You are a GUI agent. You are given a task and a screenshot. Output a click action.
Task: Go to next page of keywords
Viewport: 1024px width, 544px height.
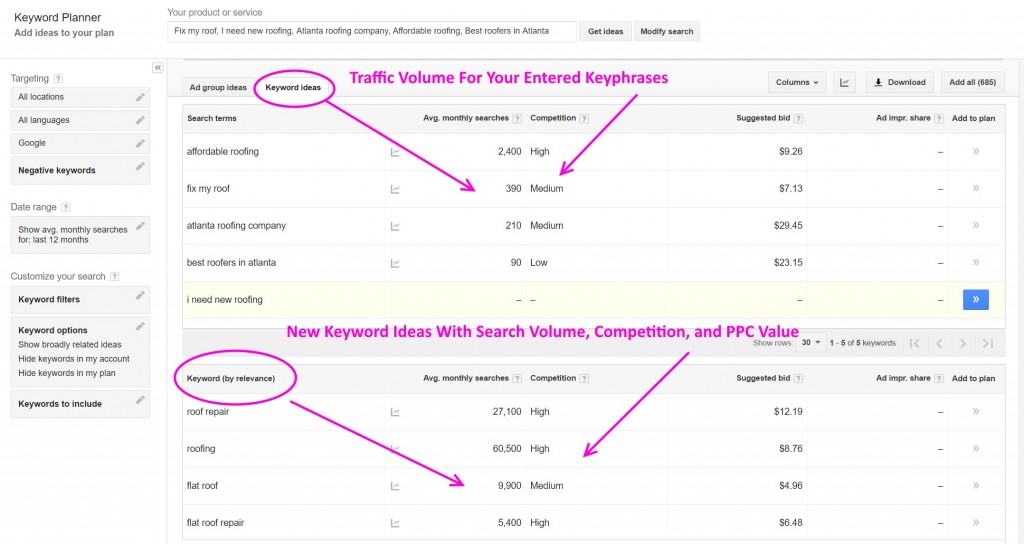coord(963,344)
